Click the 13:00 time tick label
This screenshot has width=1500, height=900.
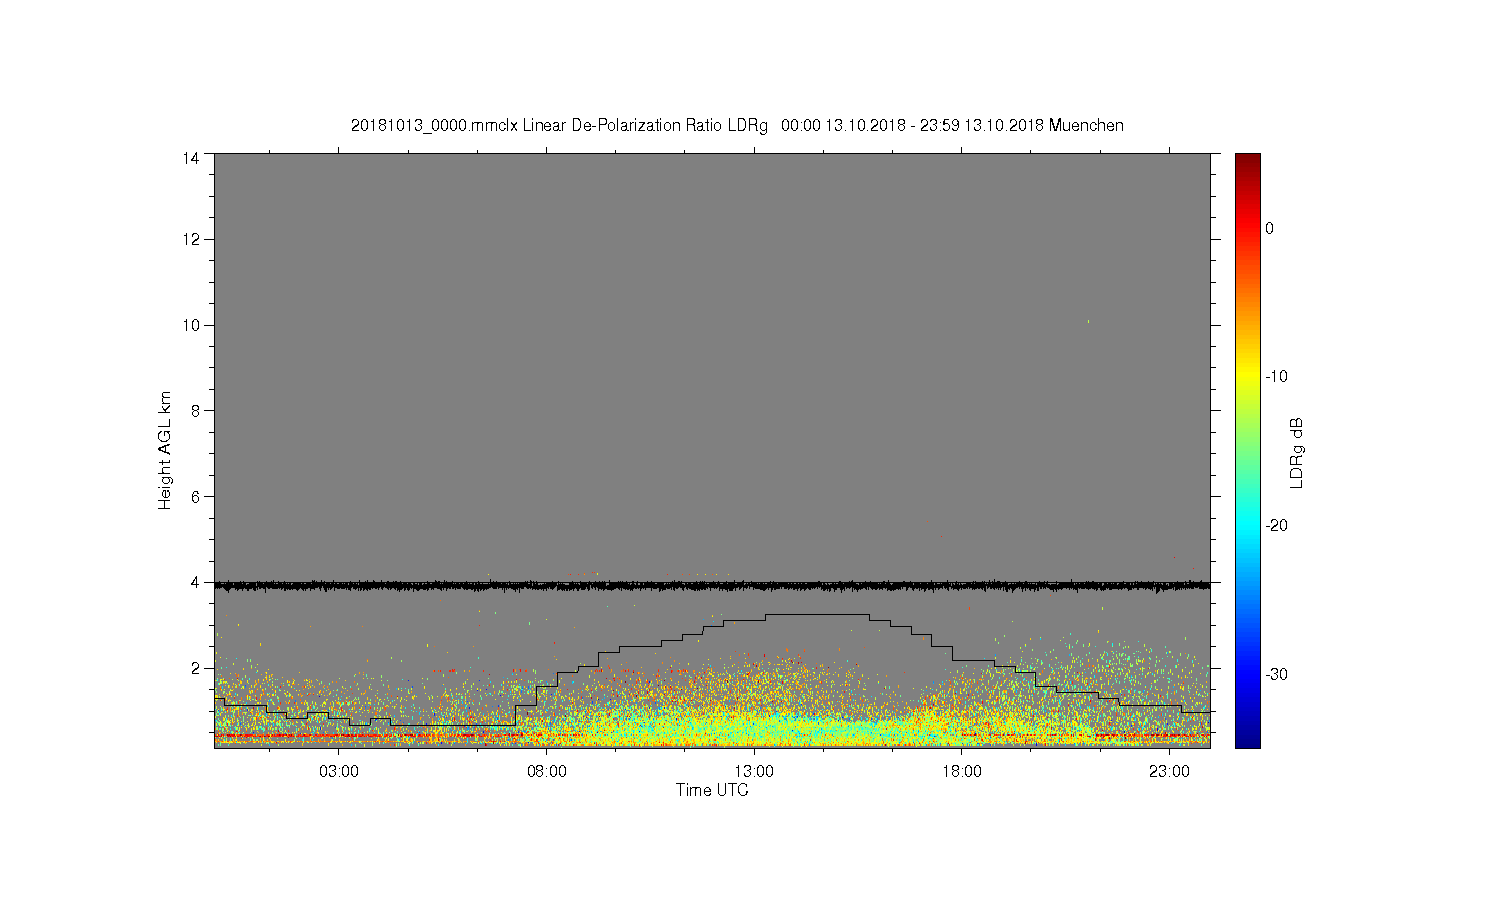click(754, 772)
